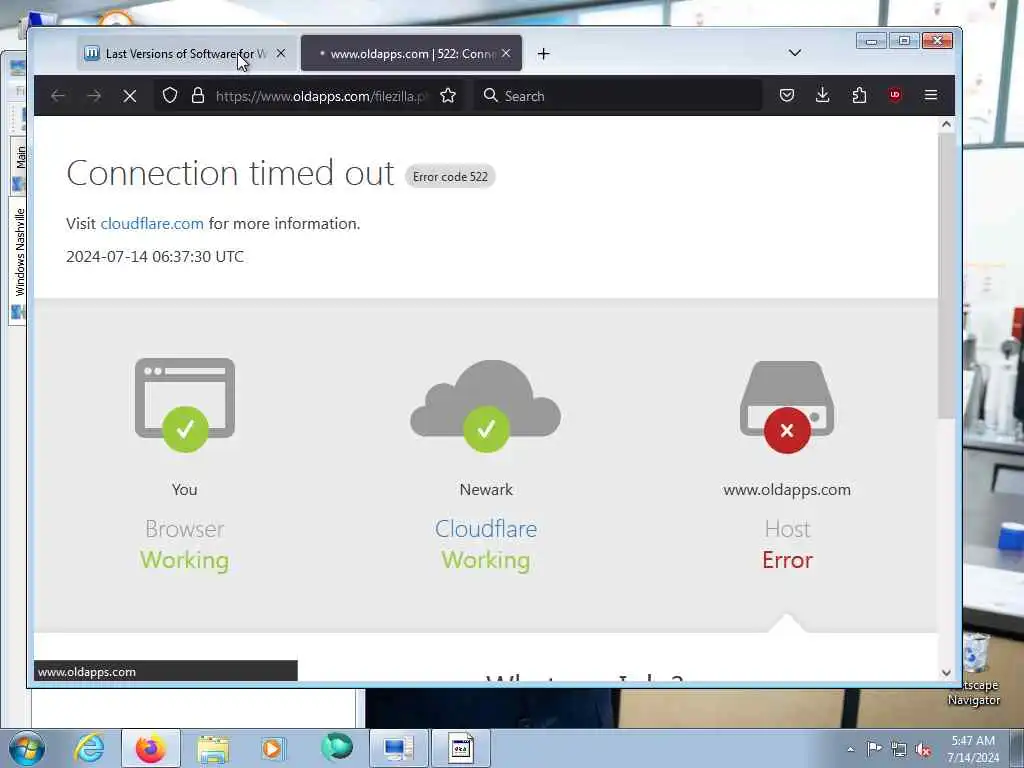Click the vertical scrollbar thumb
This screenshot has width=1024, height=768.
(x=946, y=274)
